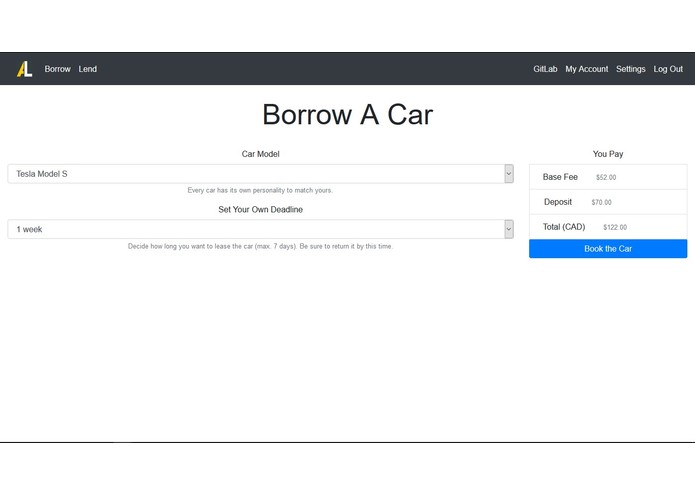This screenshot has height=494, width=695.
Task: Open the Borrow page in navbar
Action: [x=57, y=69]
